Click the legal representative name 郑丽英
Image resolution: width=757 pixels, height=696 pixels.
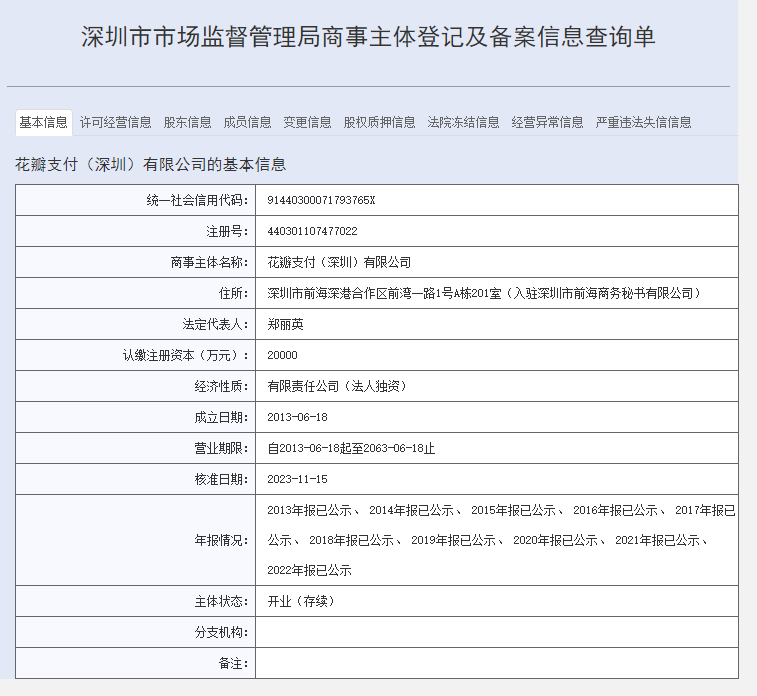[285, 324]
